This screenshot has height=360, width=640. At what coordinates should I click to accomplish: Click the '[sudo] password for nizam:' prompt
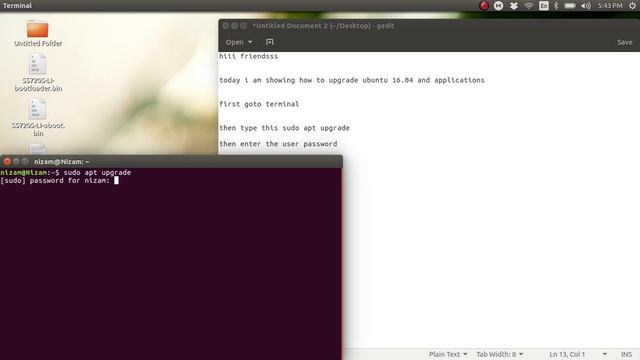[55, 180]
